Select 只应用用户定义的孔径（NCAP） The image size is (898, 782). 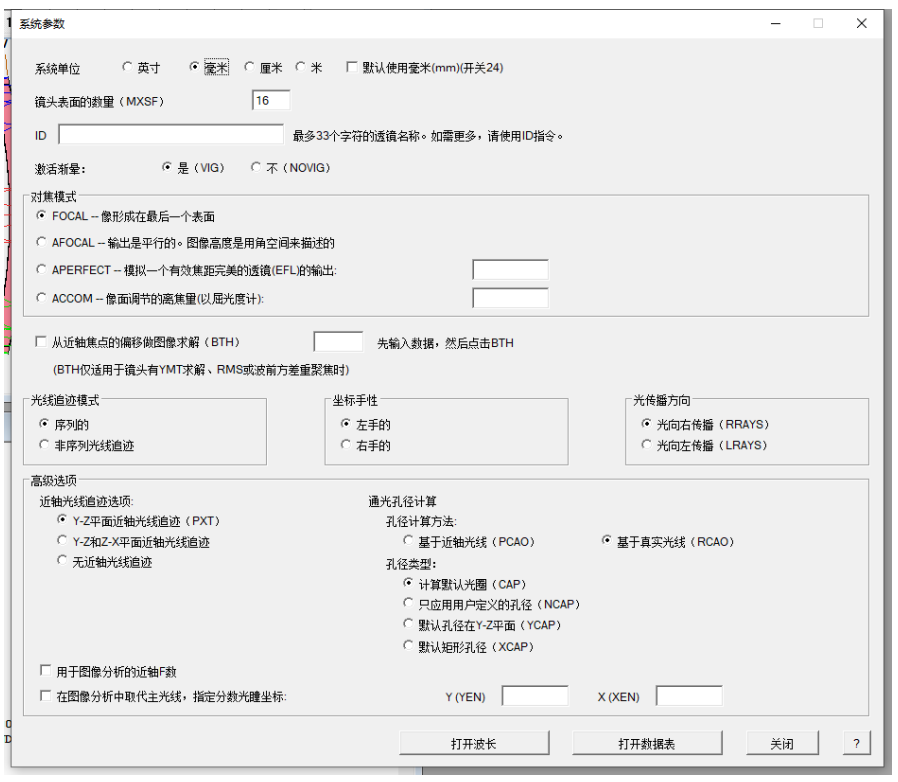[408, 604]
